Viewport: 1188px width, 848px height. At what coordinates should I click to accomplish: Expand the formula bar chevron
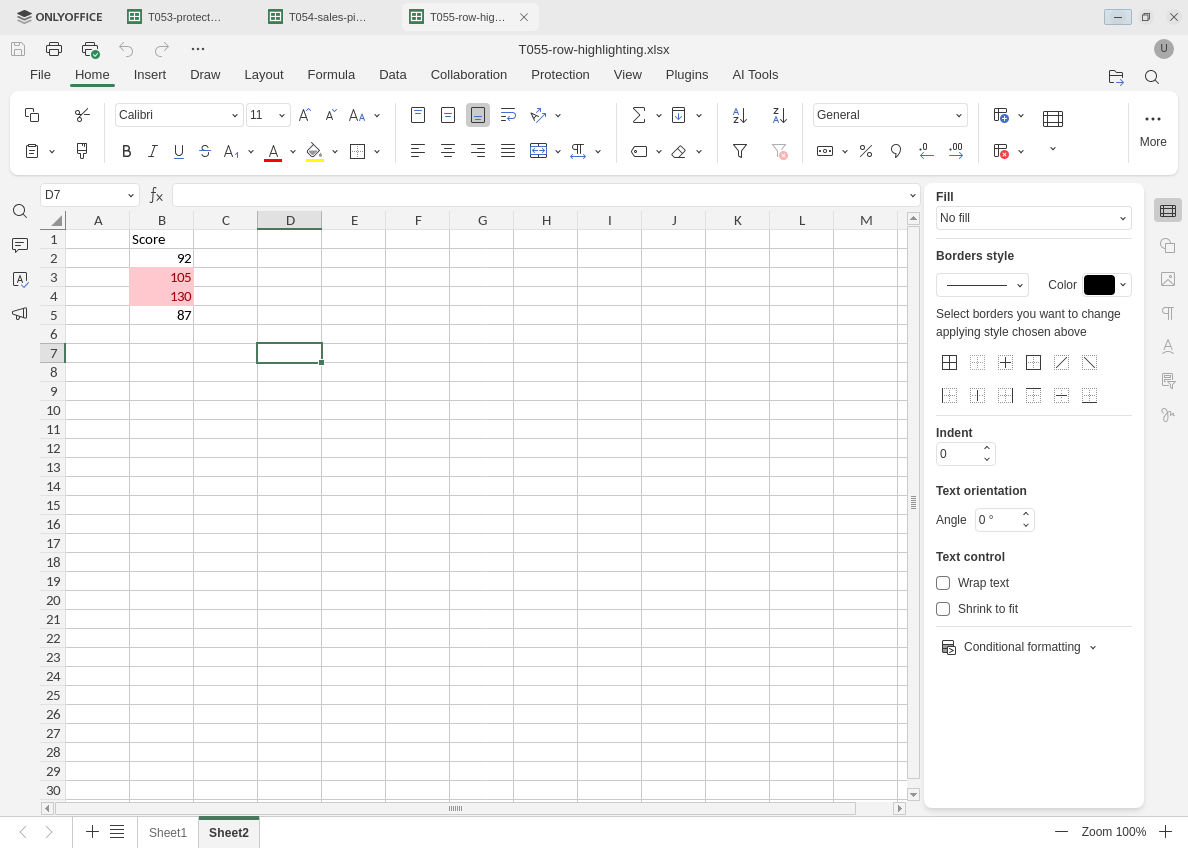click(912, 196)
